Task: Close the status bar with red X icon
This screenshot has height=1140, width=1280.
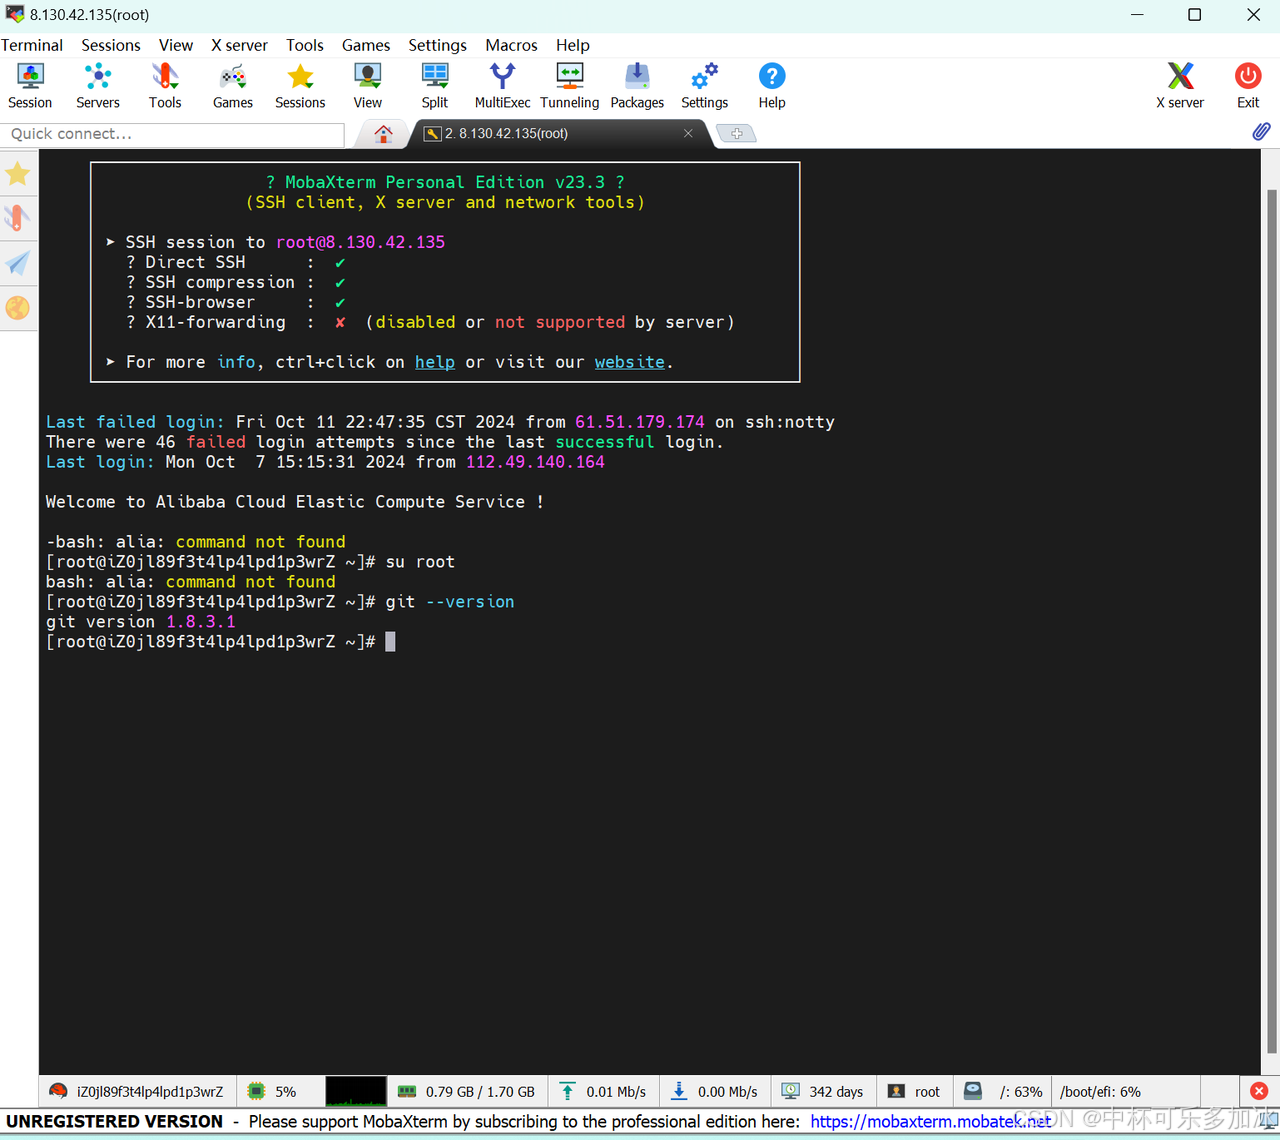Action: [1259, 1091]
